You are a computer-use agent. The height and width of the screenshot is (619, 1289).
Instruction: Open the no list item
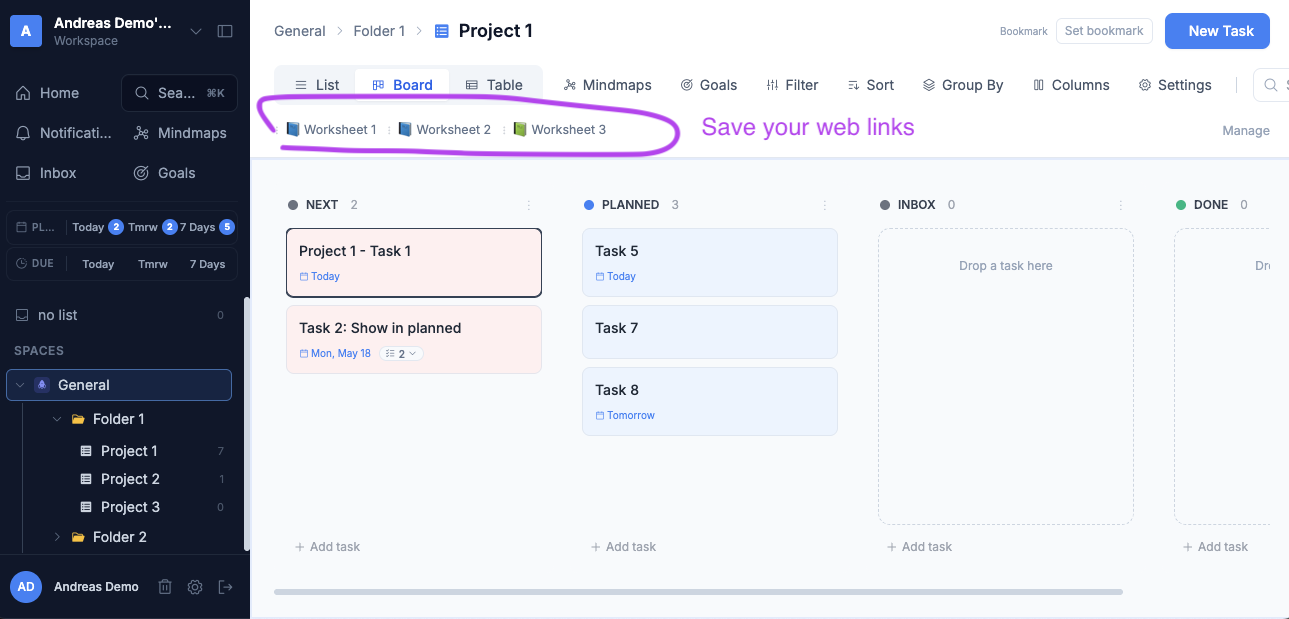(x=120, y=315)
